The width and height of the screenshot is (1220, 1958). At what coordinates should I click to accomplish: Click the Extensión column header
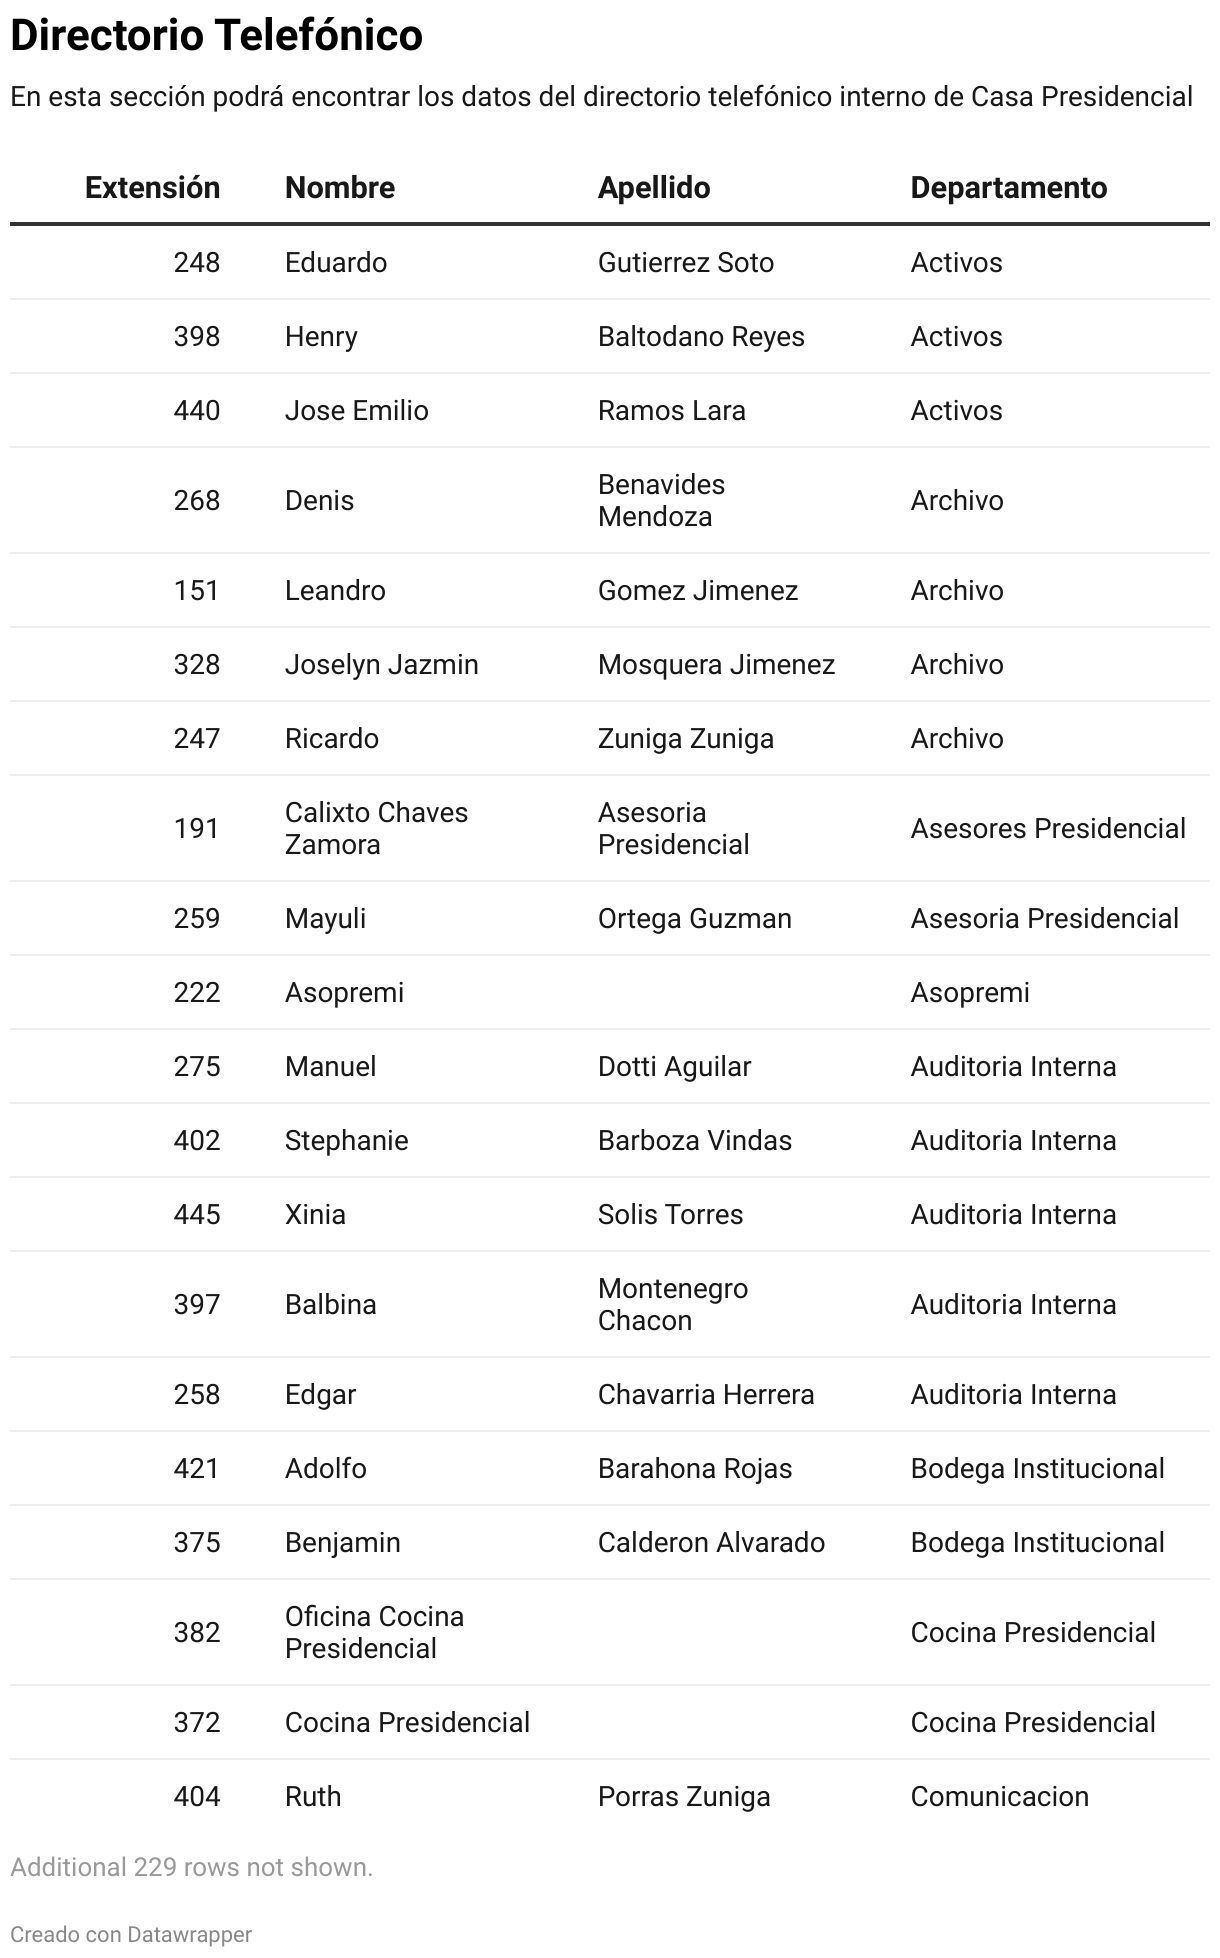coord(152,188)
